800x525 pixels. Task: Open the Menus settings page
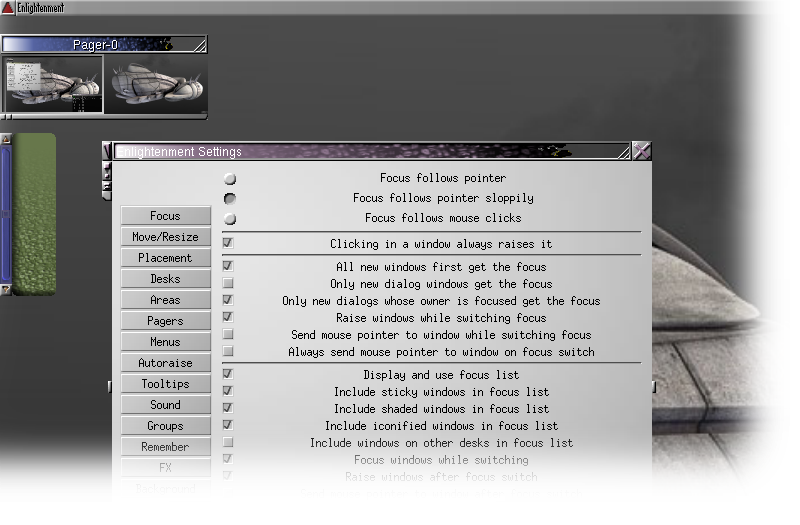[x=165, y=342]
